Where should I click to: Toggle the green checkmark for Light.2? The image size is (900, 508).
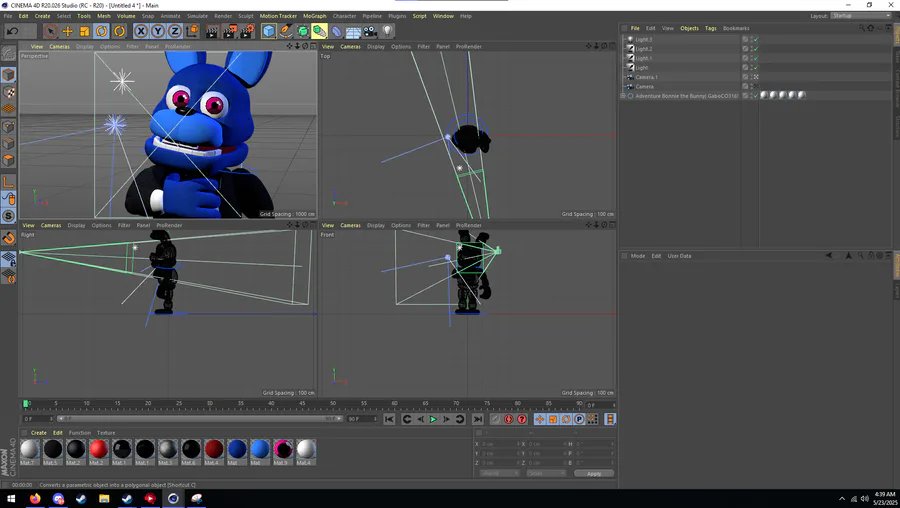point(756,49)
